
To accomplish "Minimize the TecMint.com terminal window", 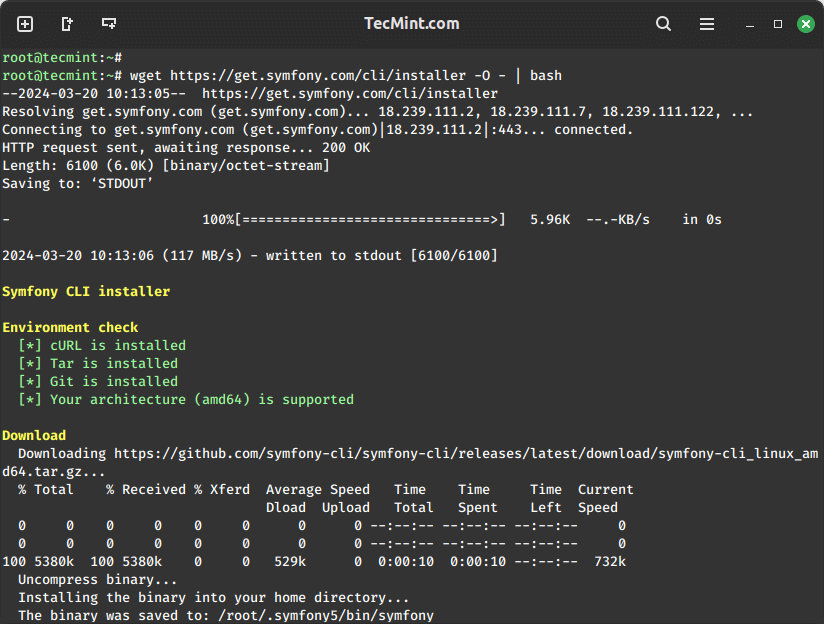I will click(750, 24).
